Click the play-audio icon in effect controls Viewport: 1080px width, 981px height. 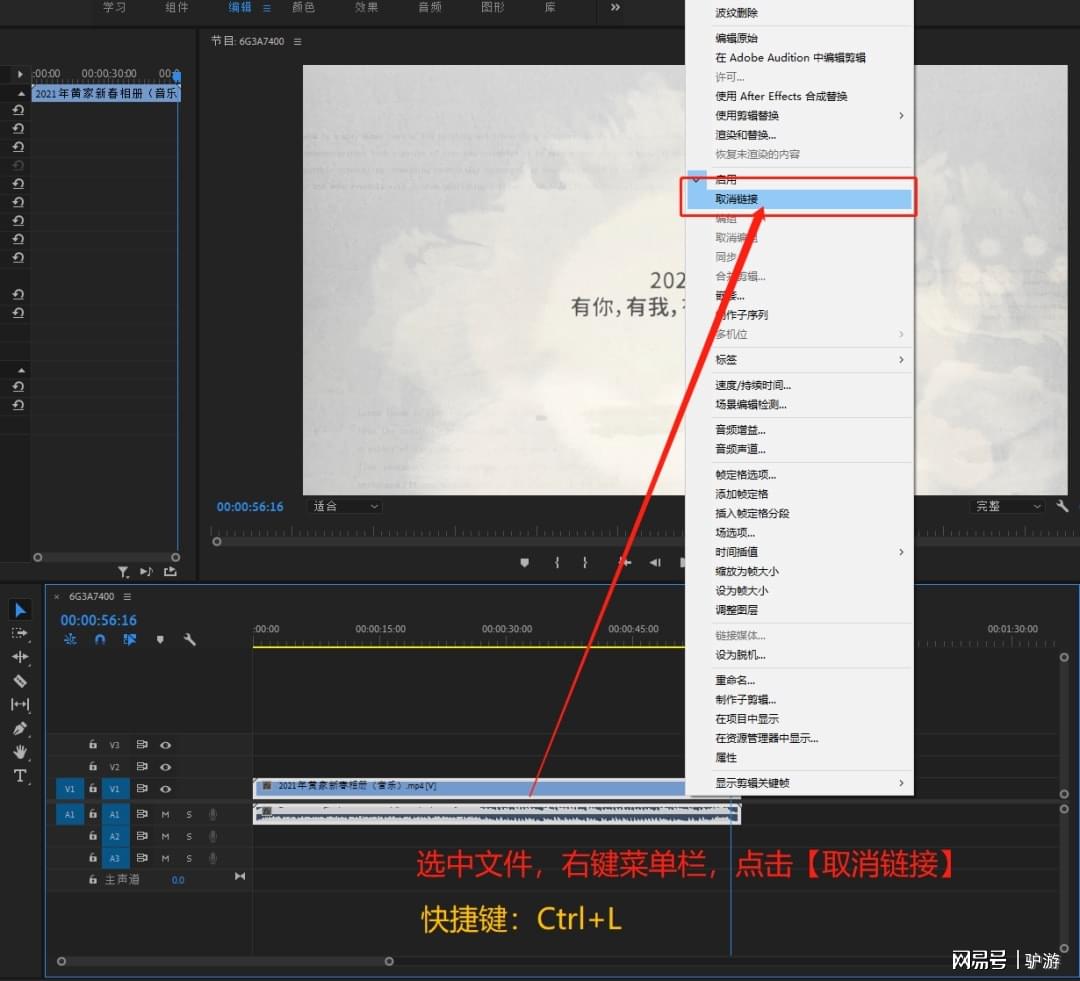click(x=146, y=572)
